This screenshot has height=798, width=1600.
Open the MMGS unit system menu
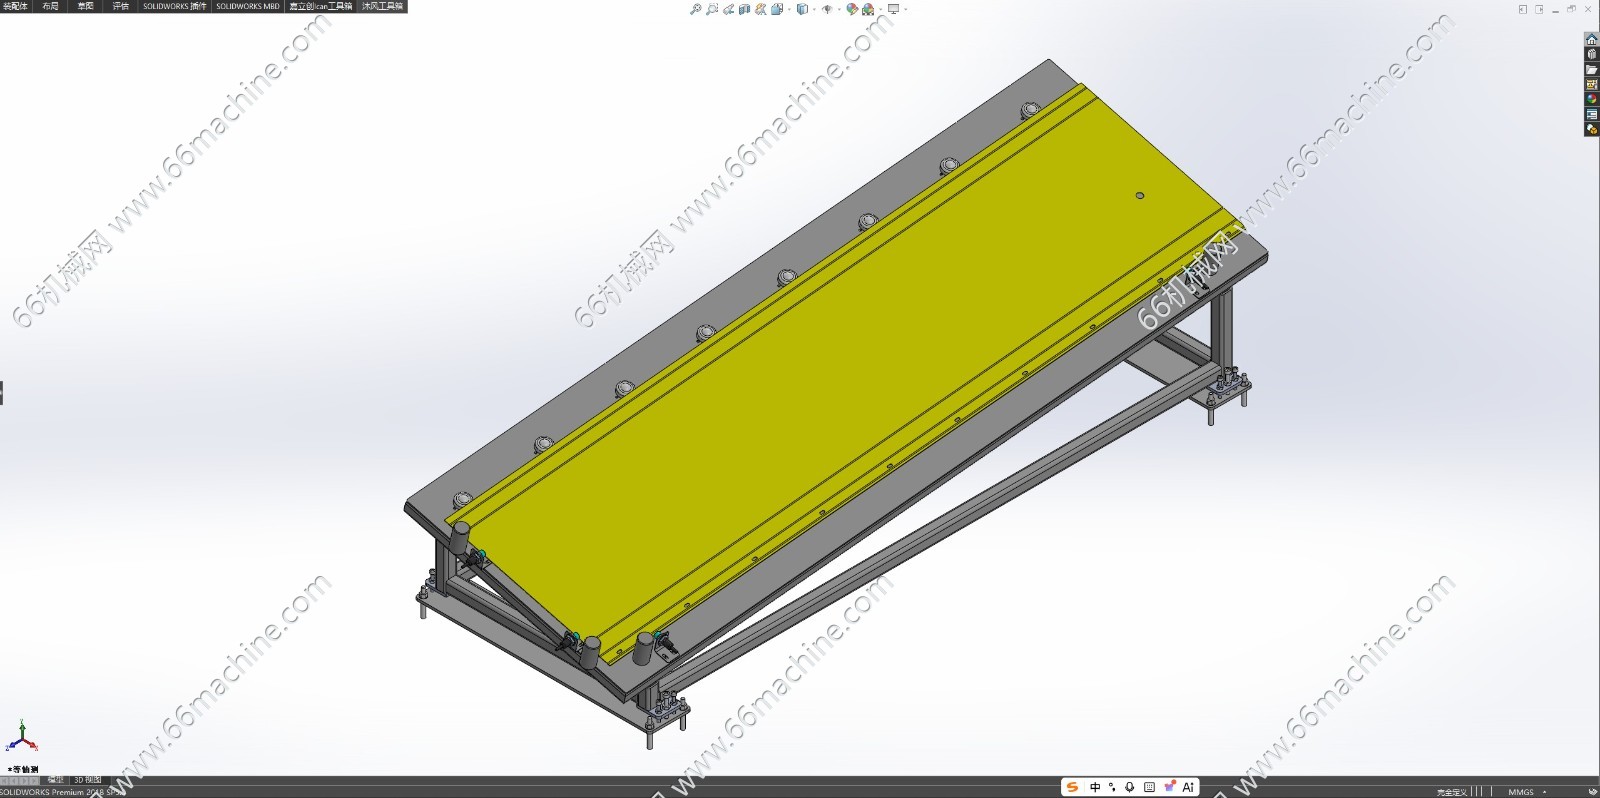tap(1520, 792)
